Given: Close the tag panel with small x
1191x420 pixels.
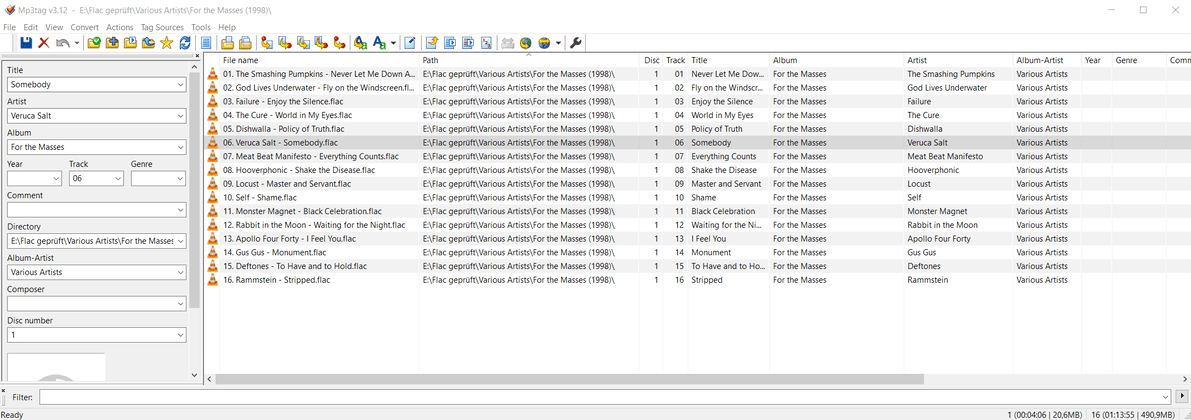Looking at the screenshot, I should [197, 55].
